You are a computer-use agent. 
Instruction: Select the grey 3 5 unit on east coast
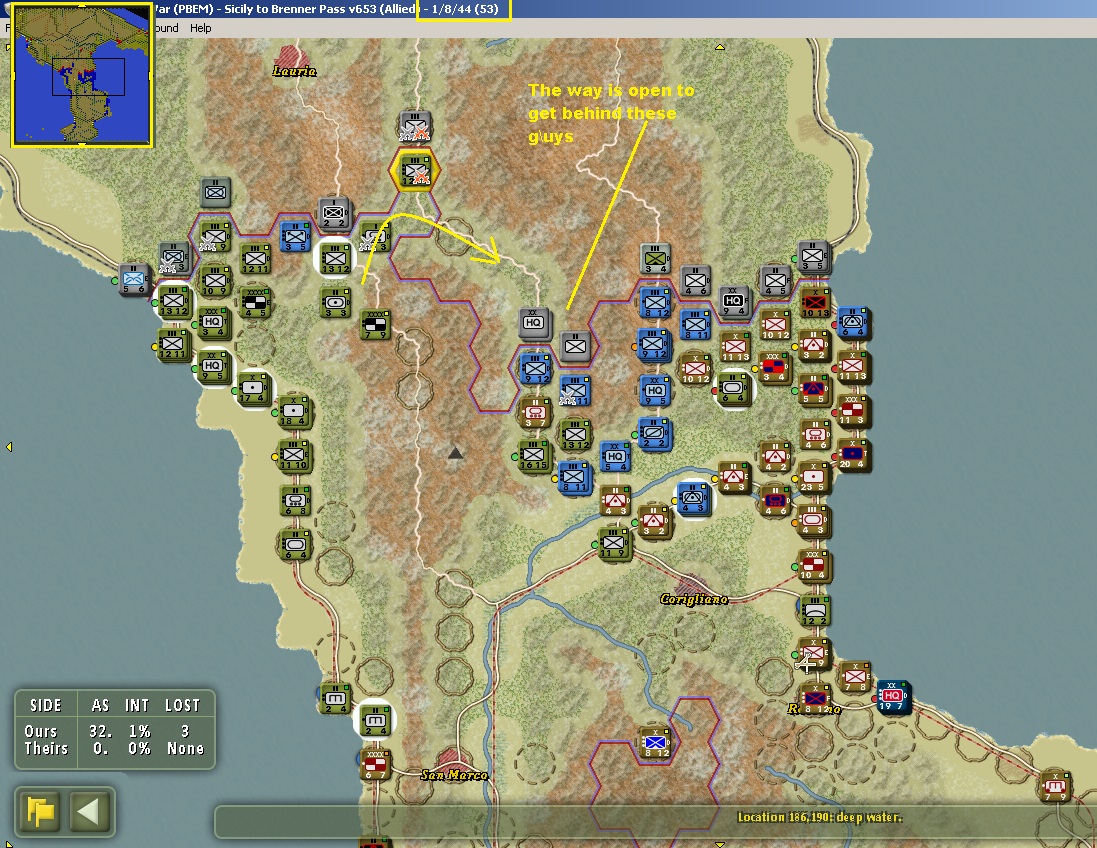pos(814,257)
